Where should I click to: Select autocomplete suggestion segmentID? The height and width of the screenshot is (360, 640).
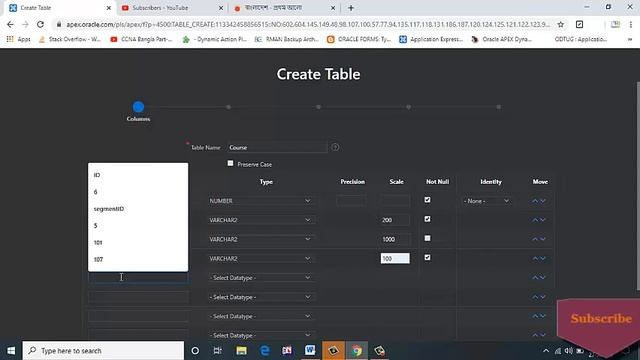coord(138,209)
